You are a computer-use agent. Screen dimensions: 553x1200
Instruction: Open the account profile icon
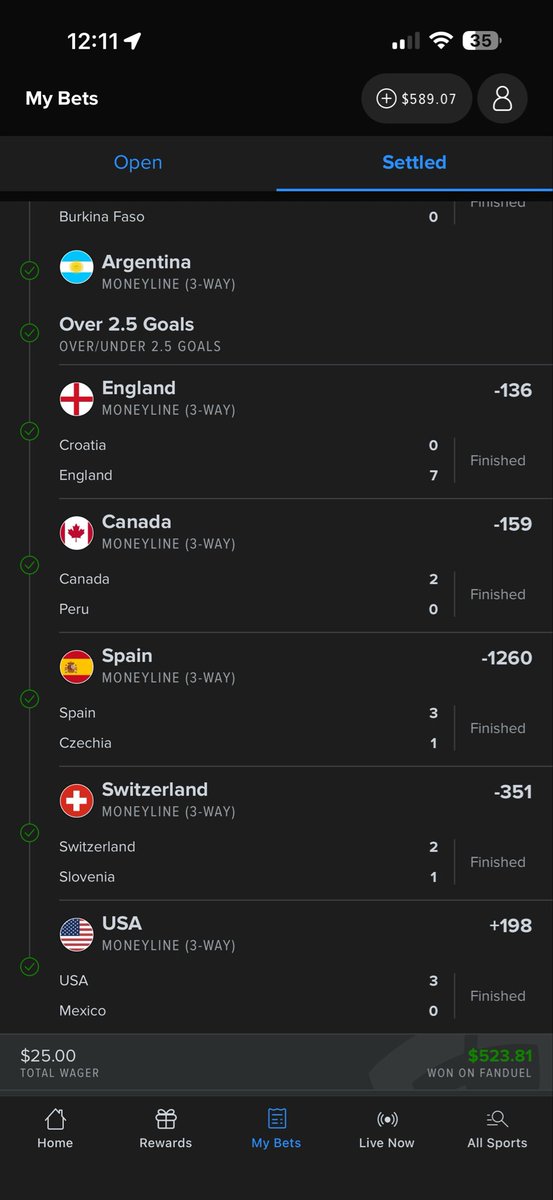(502, 98)
